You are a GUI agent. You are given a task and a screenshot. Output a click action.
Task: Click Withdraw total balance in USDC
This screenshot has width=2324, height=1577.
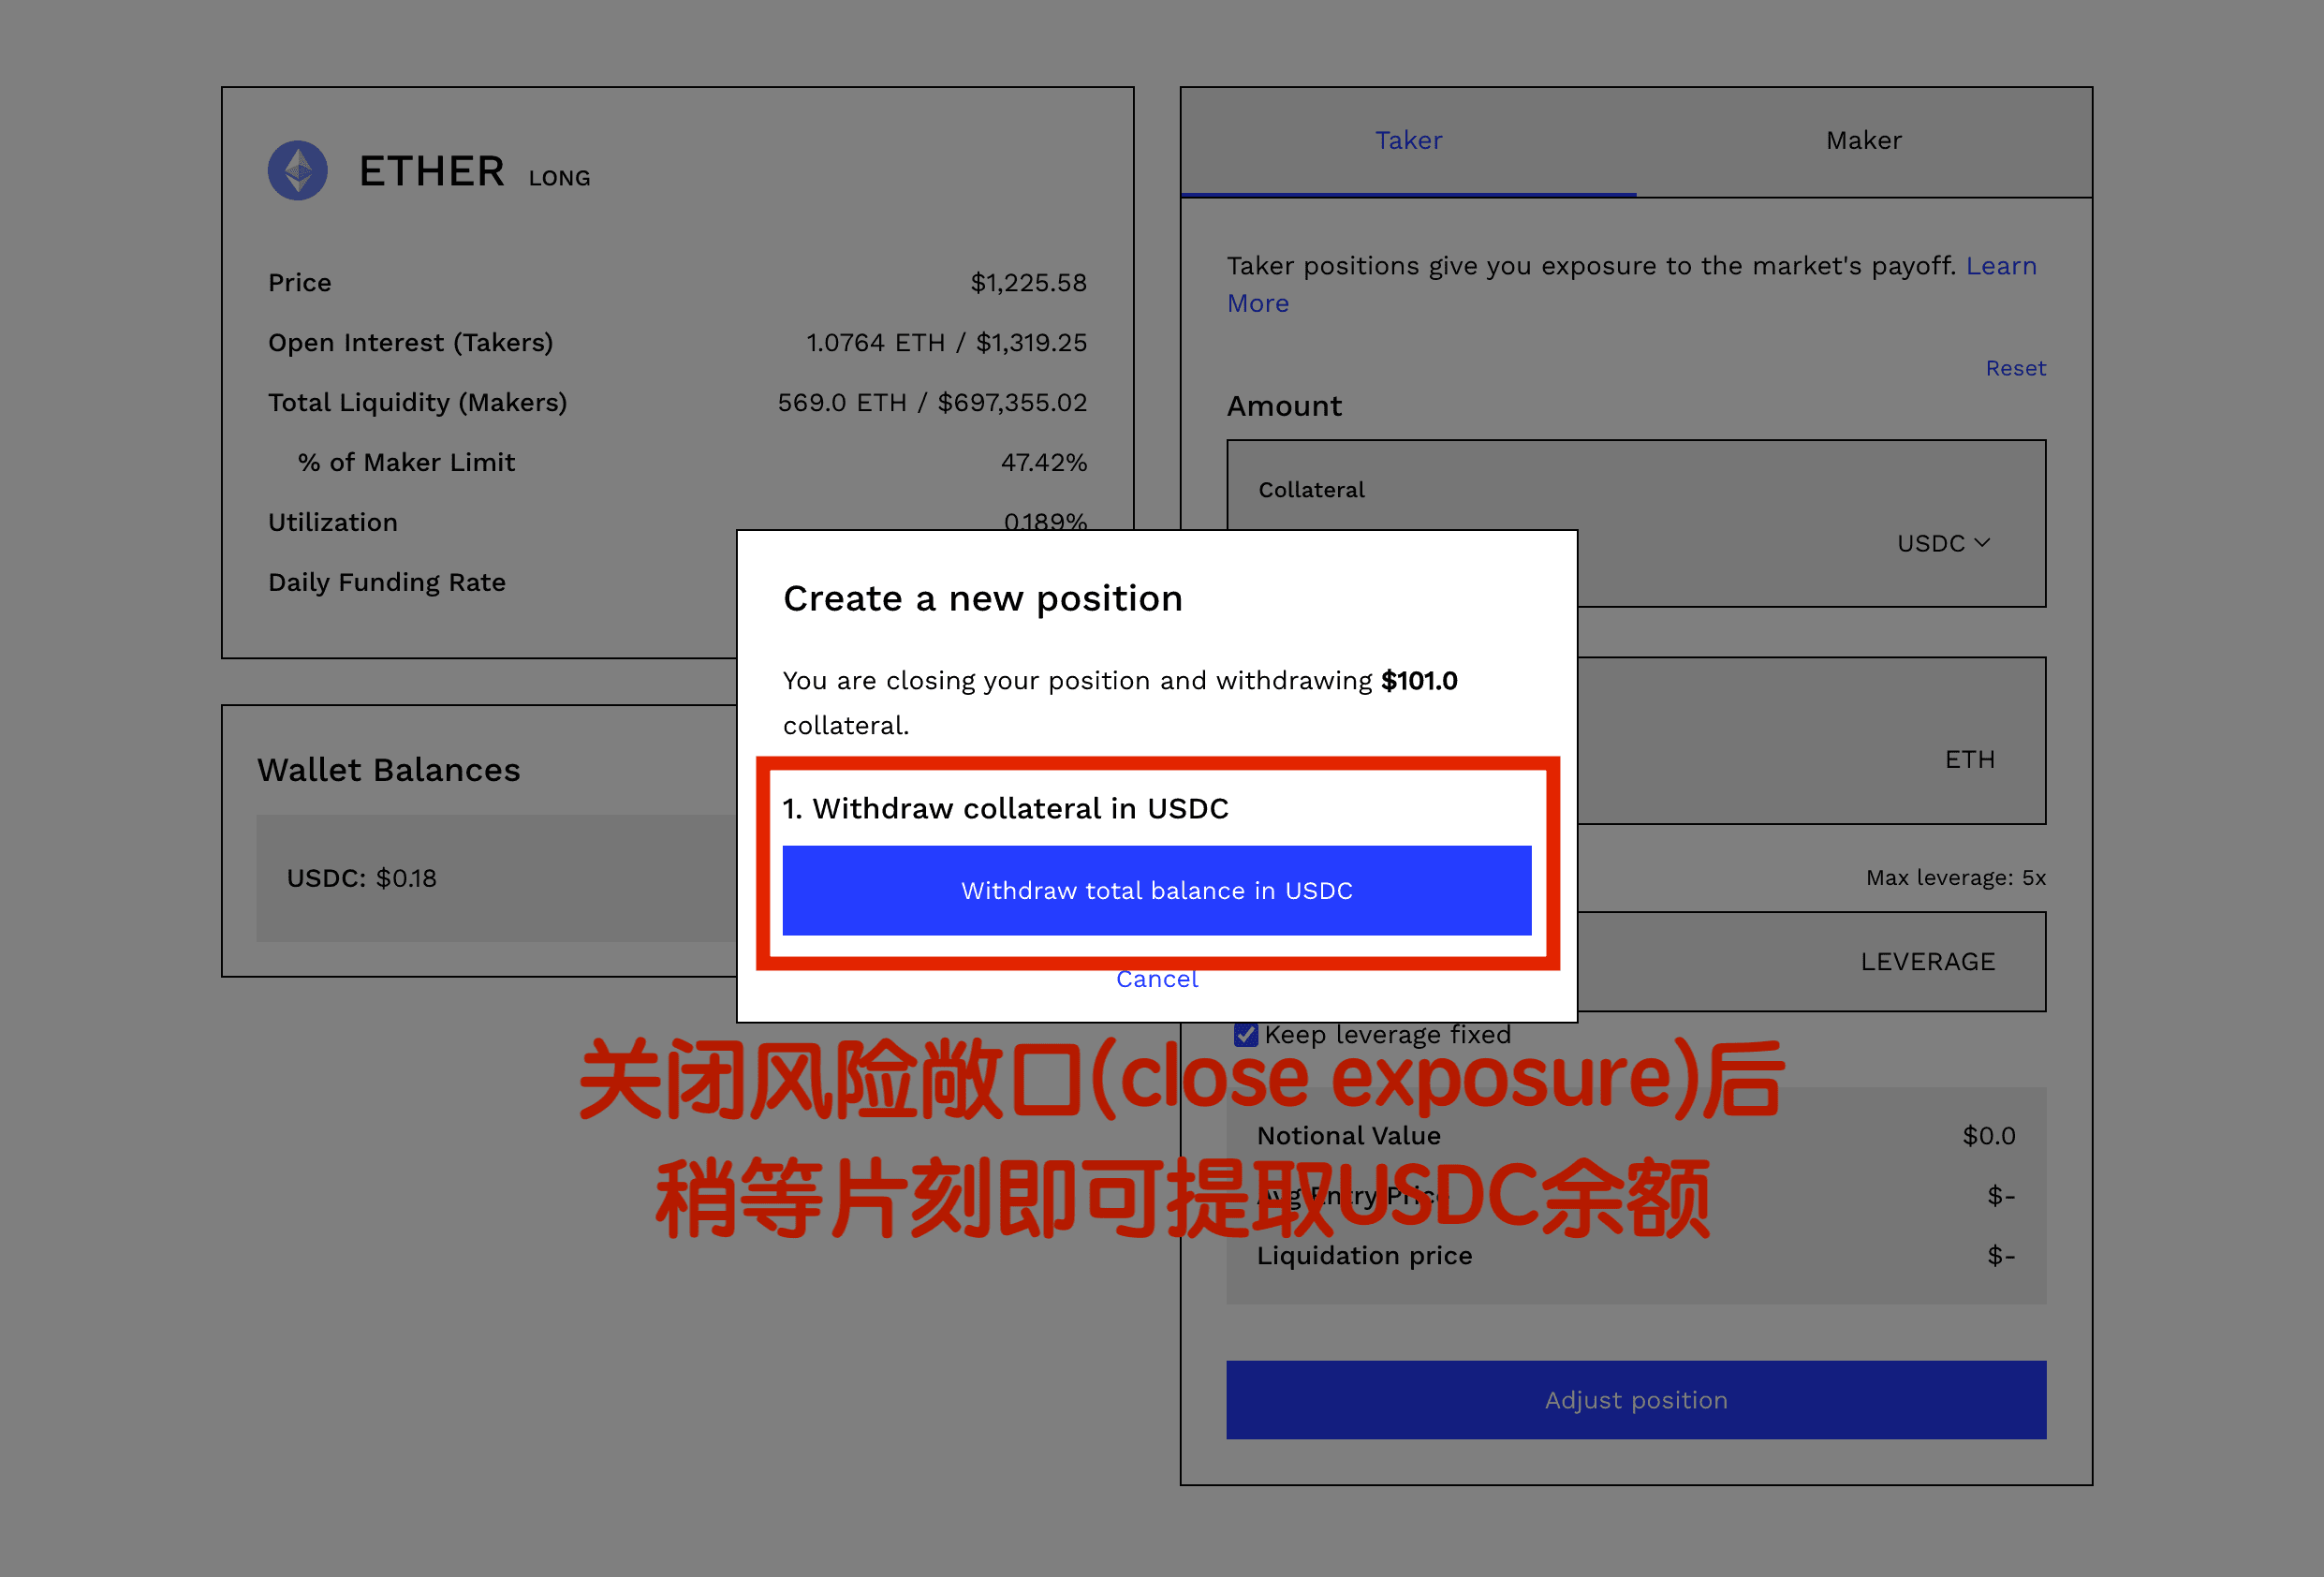pyautogui.click(x=1157, y=889)
